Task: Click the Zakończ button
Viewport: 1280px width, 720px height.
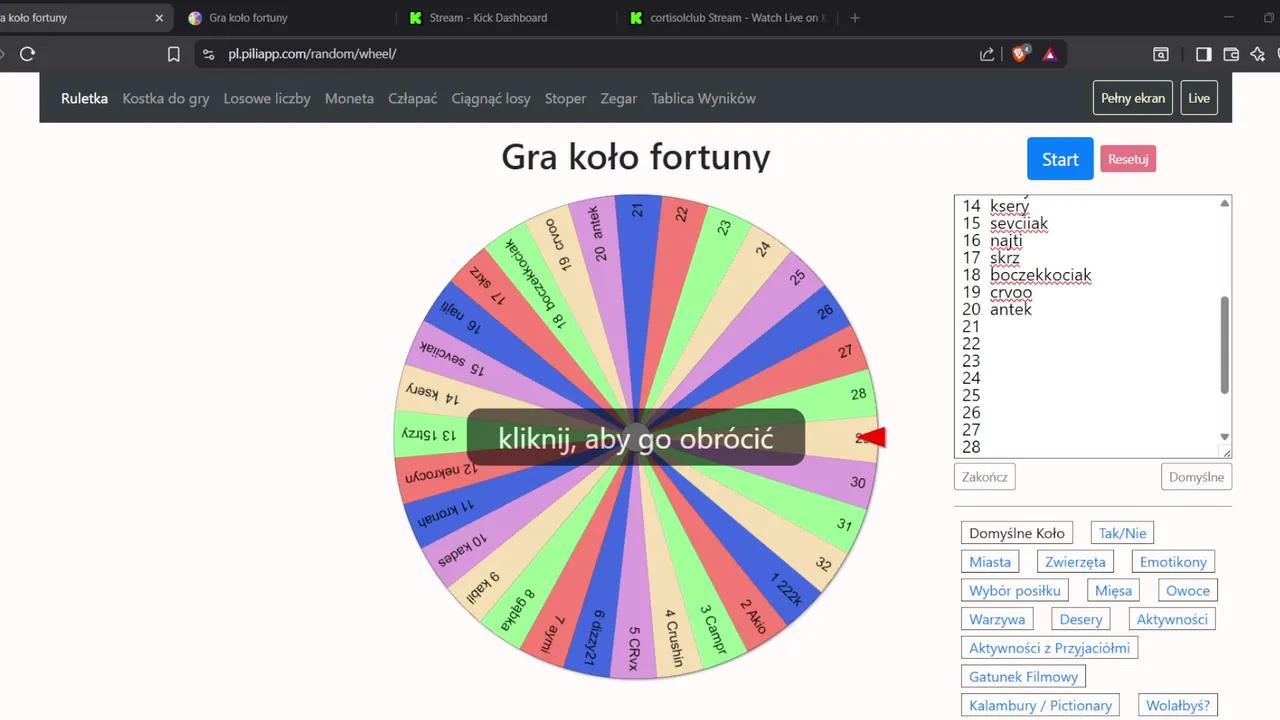Action: pos(985,477)
